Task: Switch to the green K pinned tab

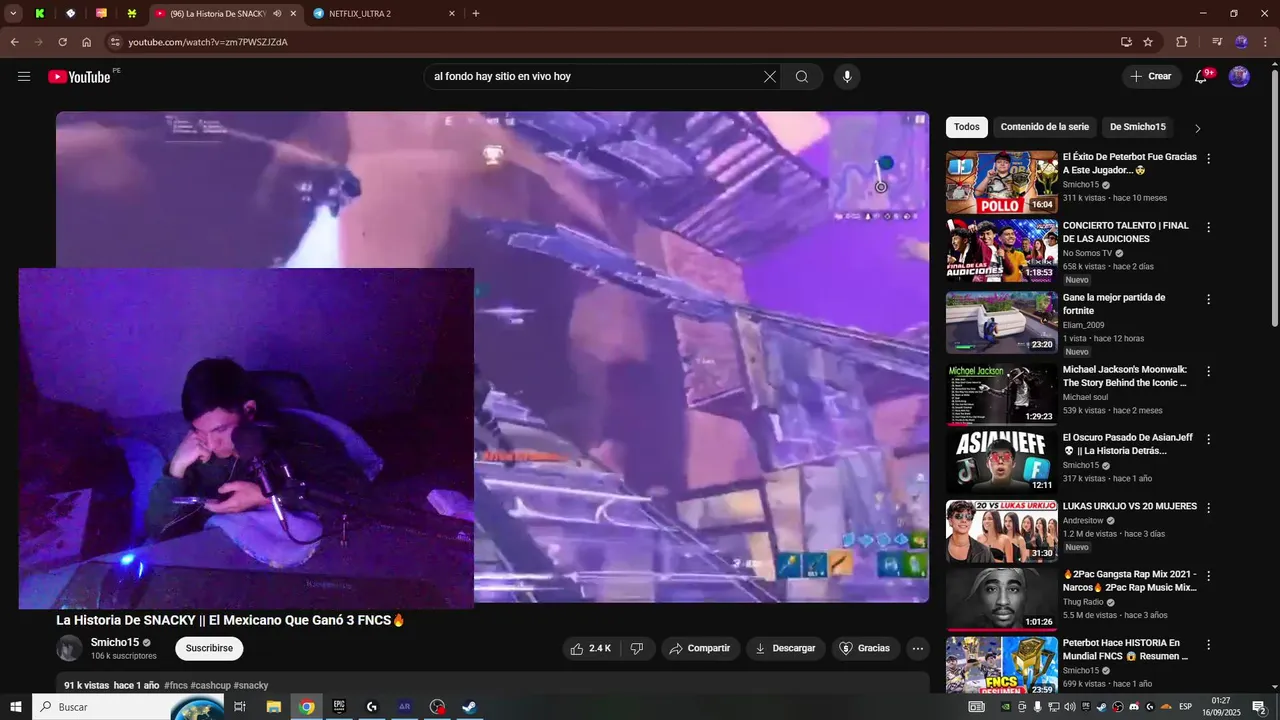Action: (39, 14)
